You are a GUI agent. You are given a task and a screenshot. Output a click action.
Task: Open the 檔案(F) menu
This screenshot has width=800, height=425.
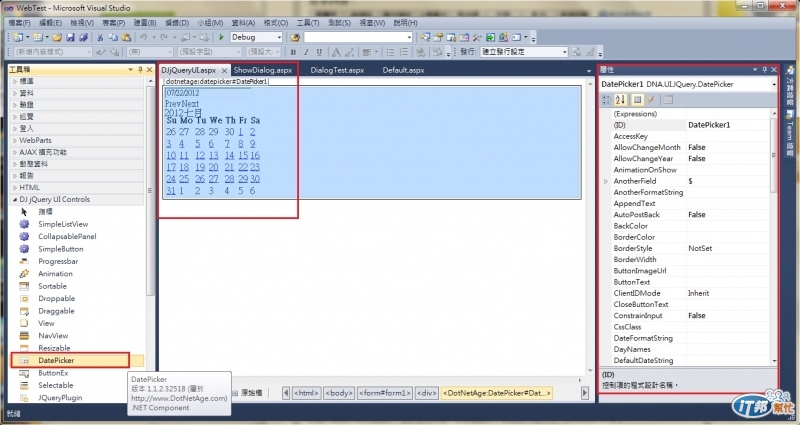coord(19,23)
